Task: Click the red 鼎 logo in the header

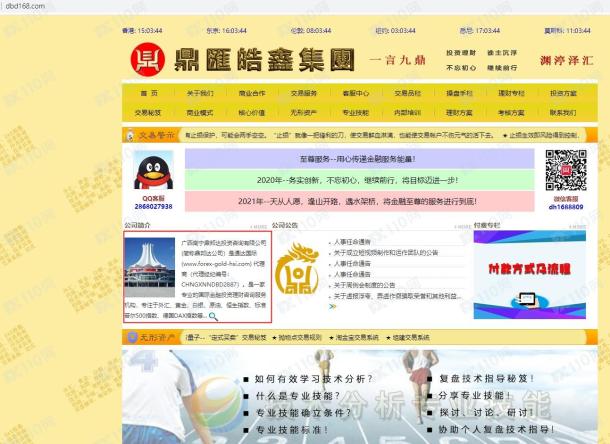Action: [147, 60]
